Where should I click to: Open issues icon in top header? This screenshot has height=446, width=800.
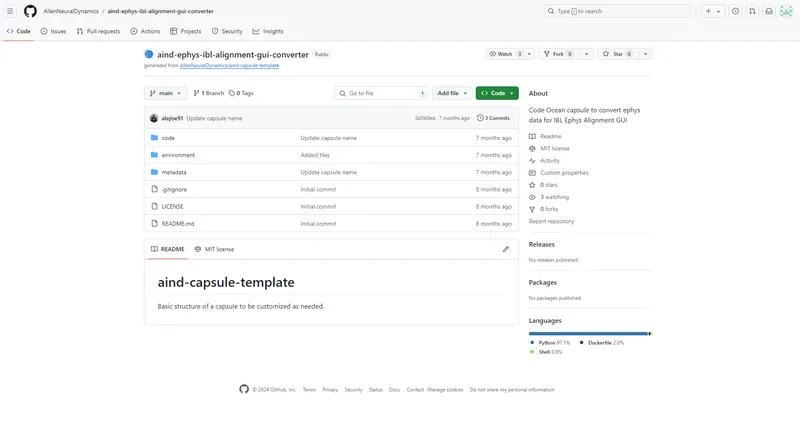tap(735, 11)
